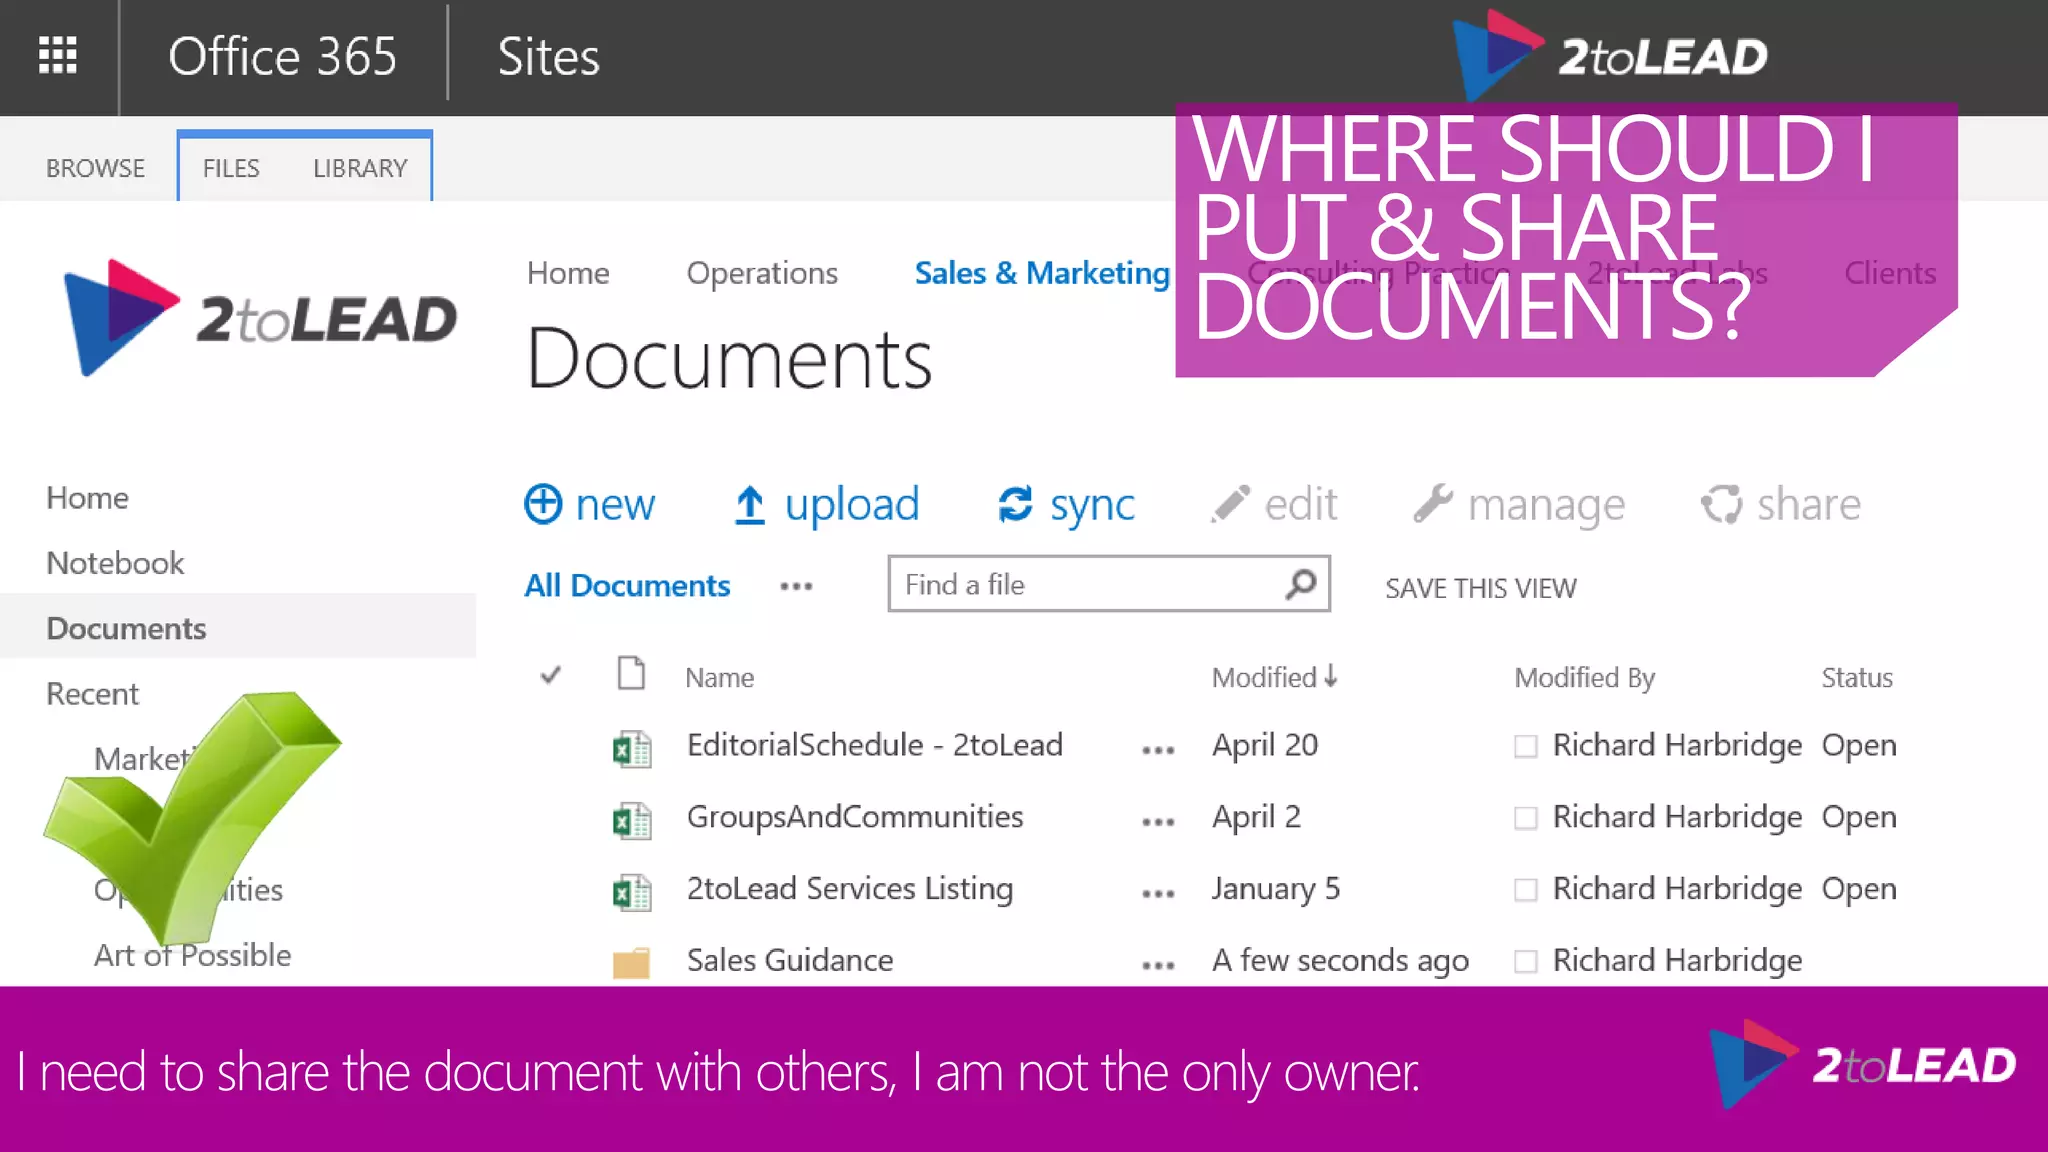This screenshot has height=1152, width=2048.
Task: Toggle presence checkbox in GroupsAndCommunities row
Action: (1526, 819)
